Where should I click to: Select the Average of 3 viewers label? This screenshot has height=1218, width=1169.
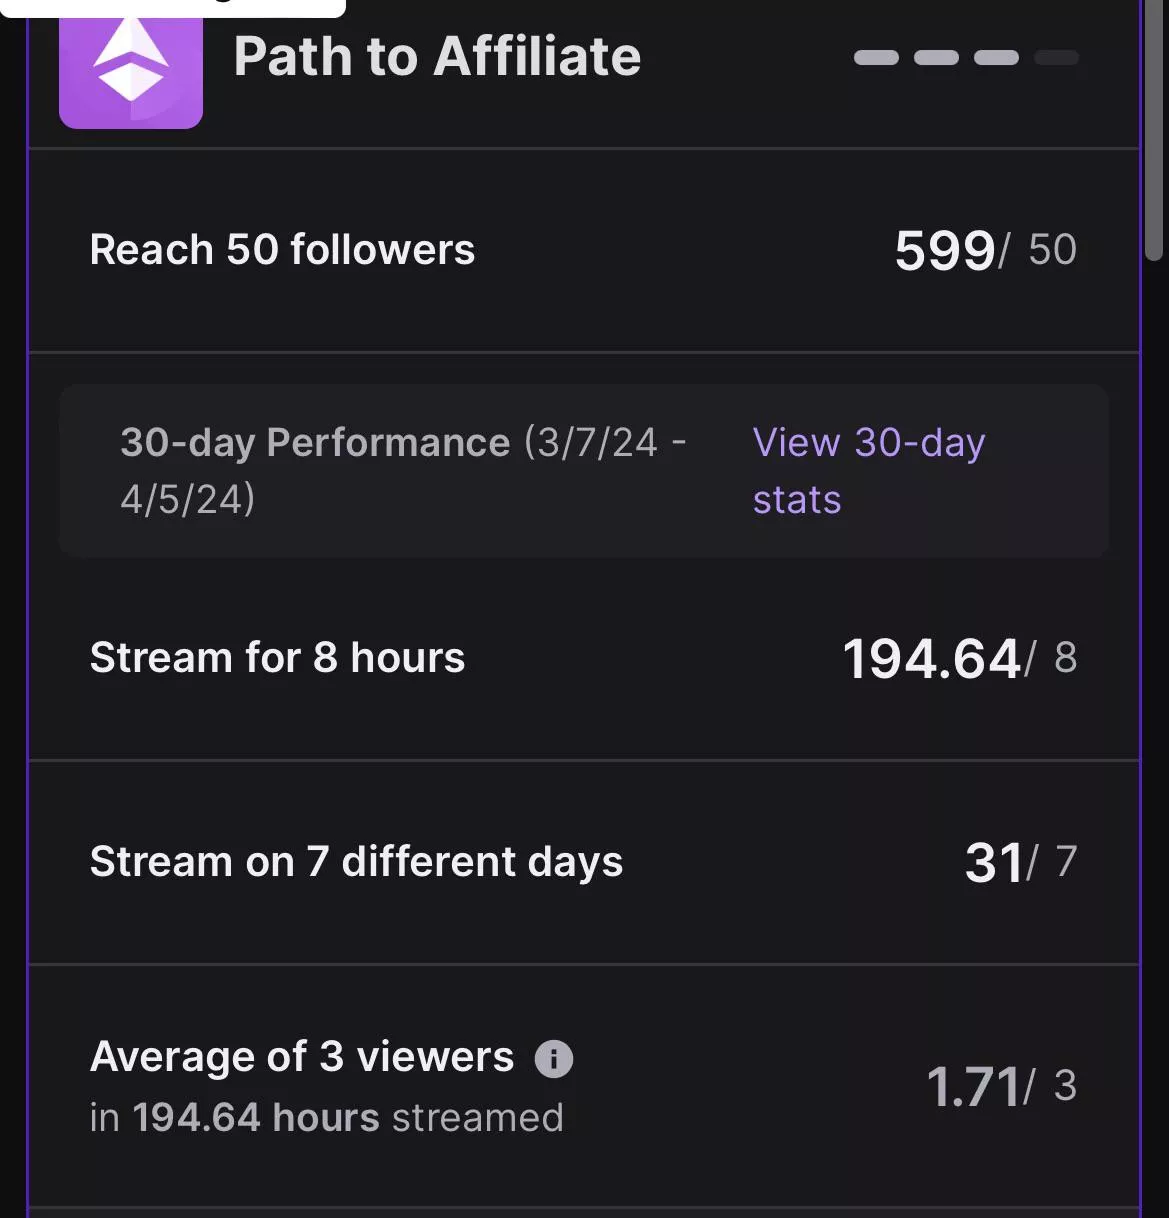click(302, 1057)
